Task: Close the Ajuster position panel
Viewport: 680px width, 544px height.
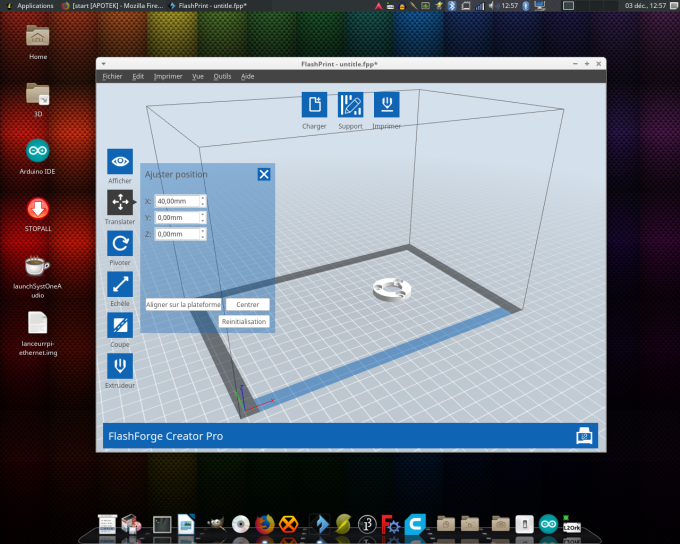Action: tap(264, 174)
